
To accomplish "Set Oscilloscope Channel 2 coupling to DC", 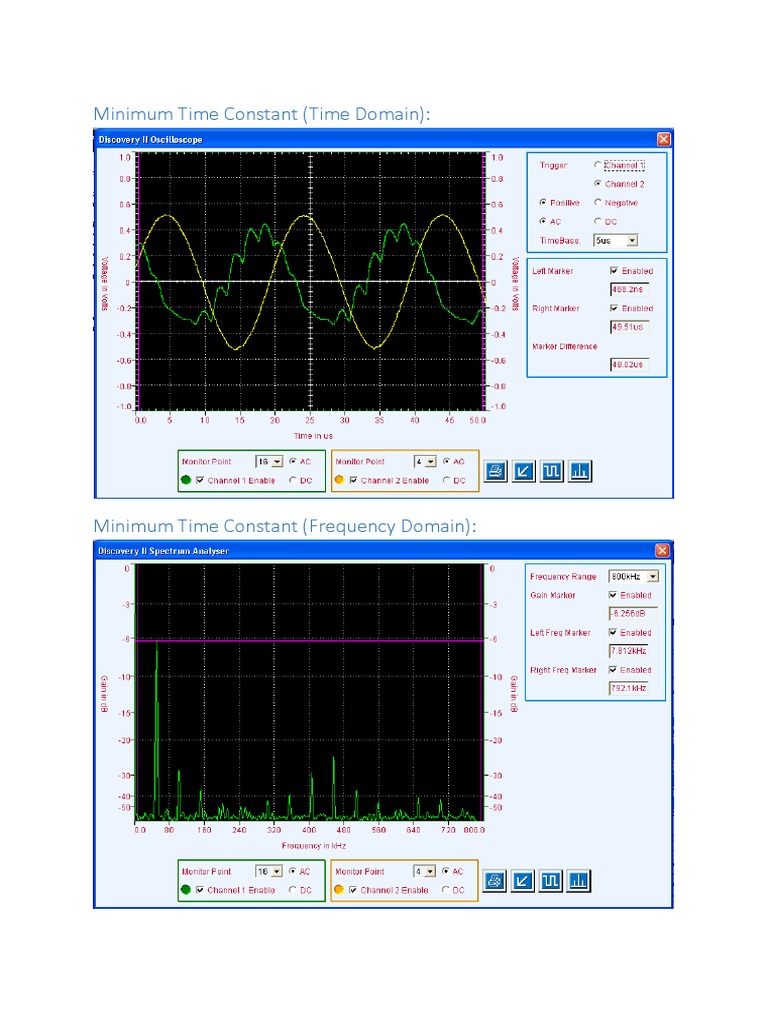I will [x=447, y=480].
